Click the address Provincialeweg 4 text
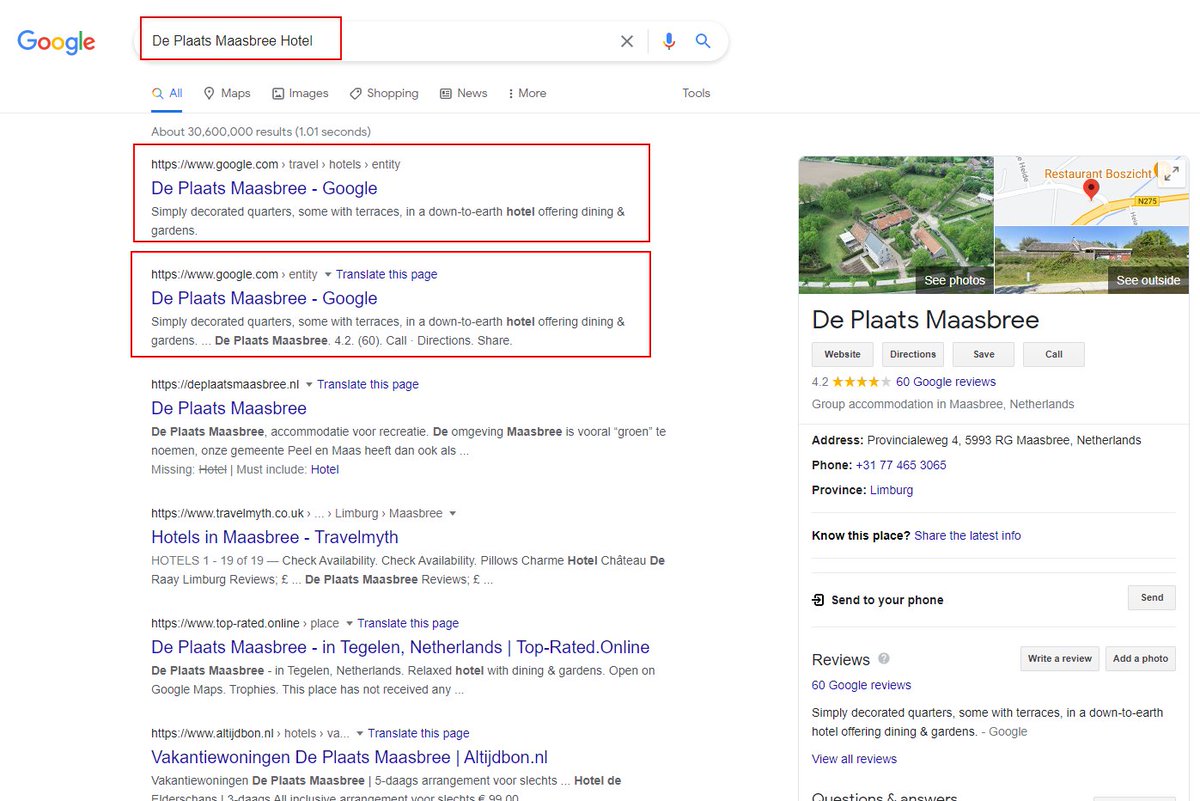The image size is (1200, 801). click(x=1004, y=440)
